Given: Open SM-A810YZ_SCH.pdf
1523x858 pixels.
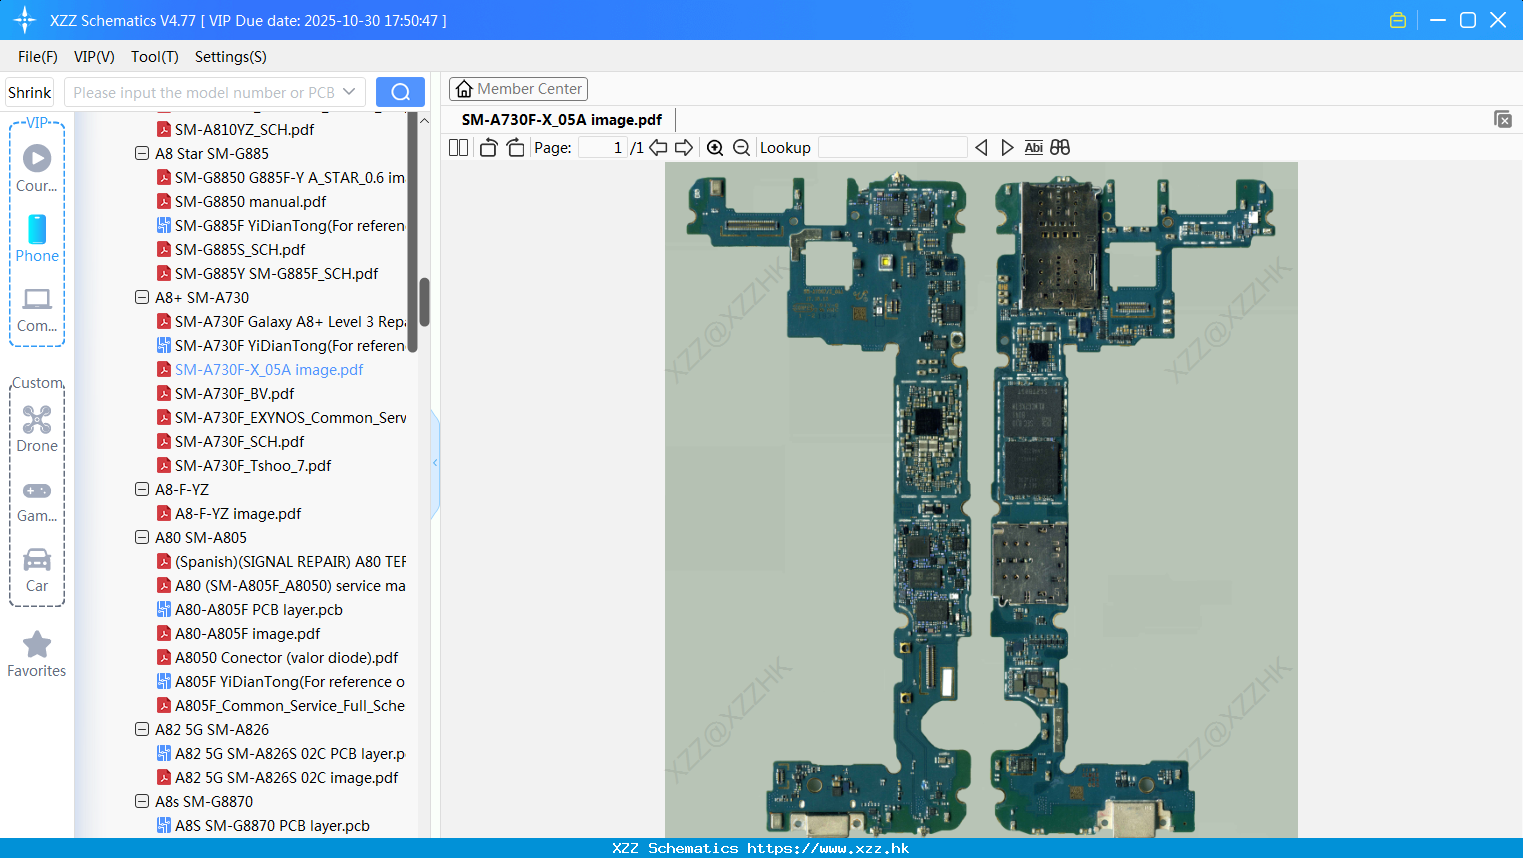Looking at the screenshot, I should [x=244, y=130].
